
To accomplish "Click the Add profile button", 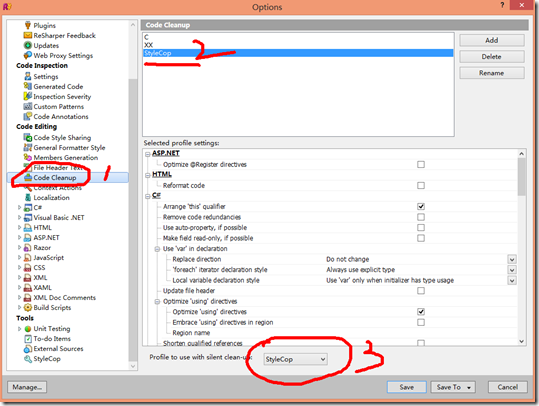I will pyautogui.click(x=492, y=40).
